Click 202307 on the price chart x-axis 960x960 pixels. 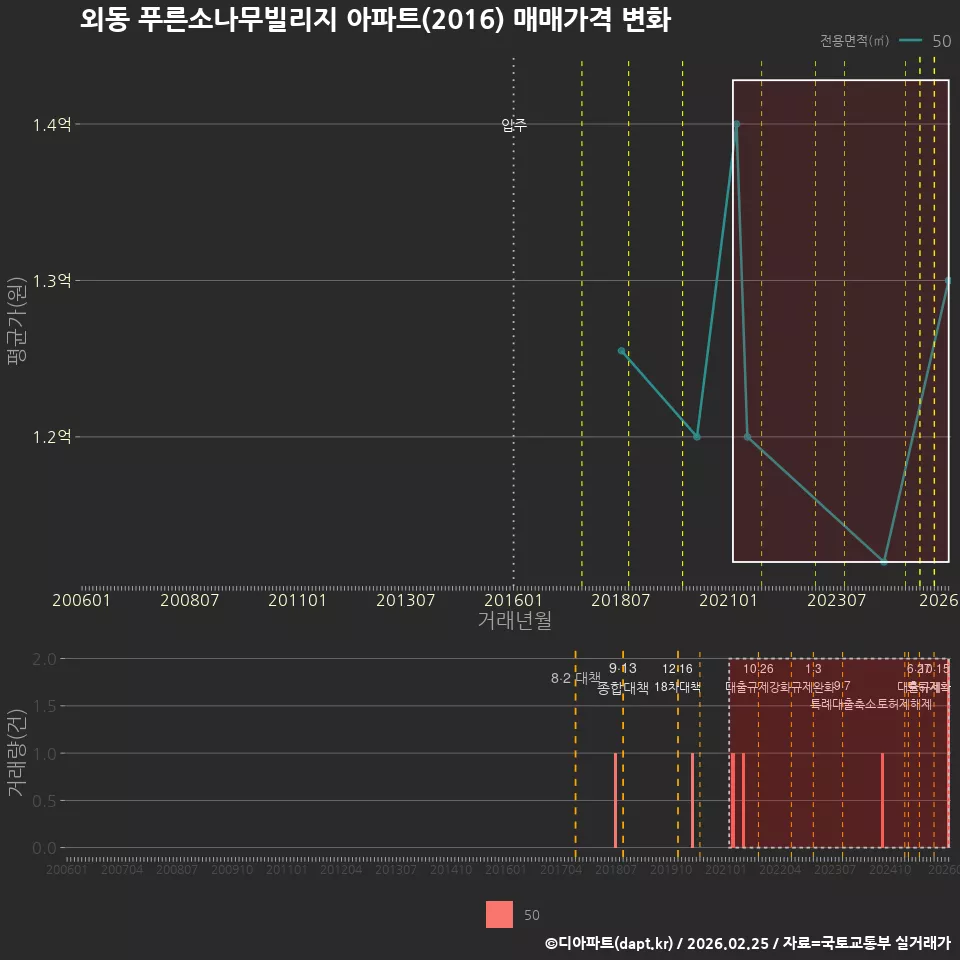coord(836,600)
